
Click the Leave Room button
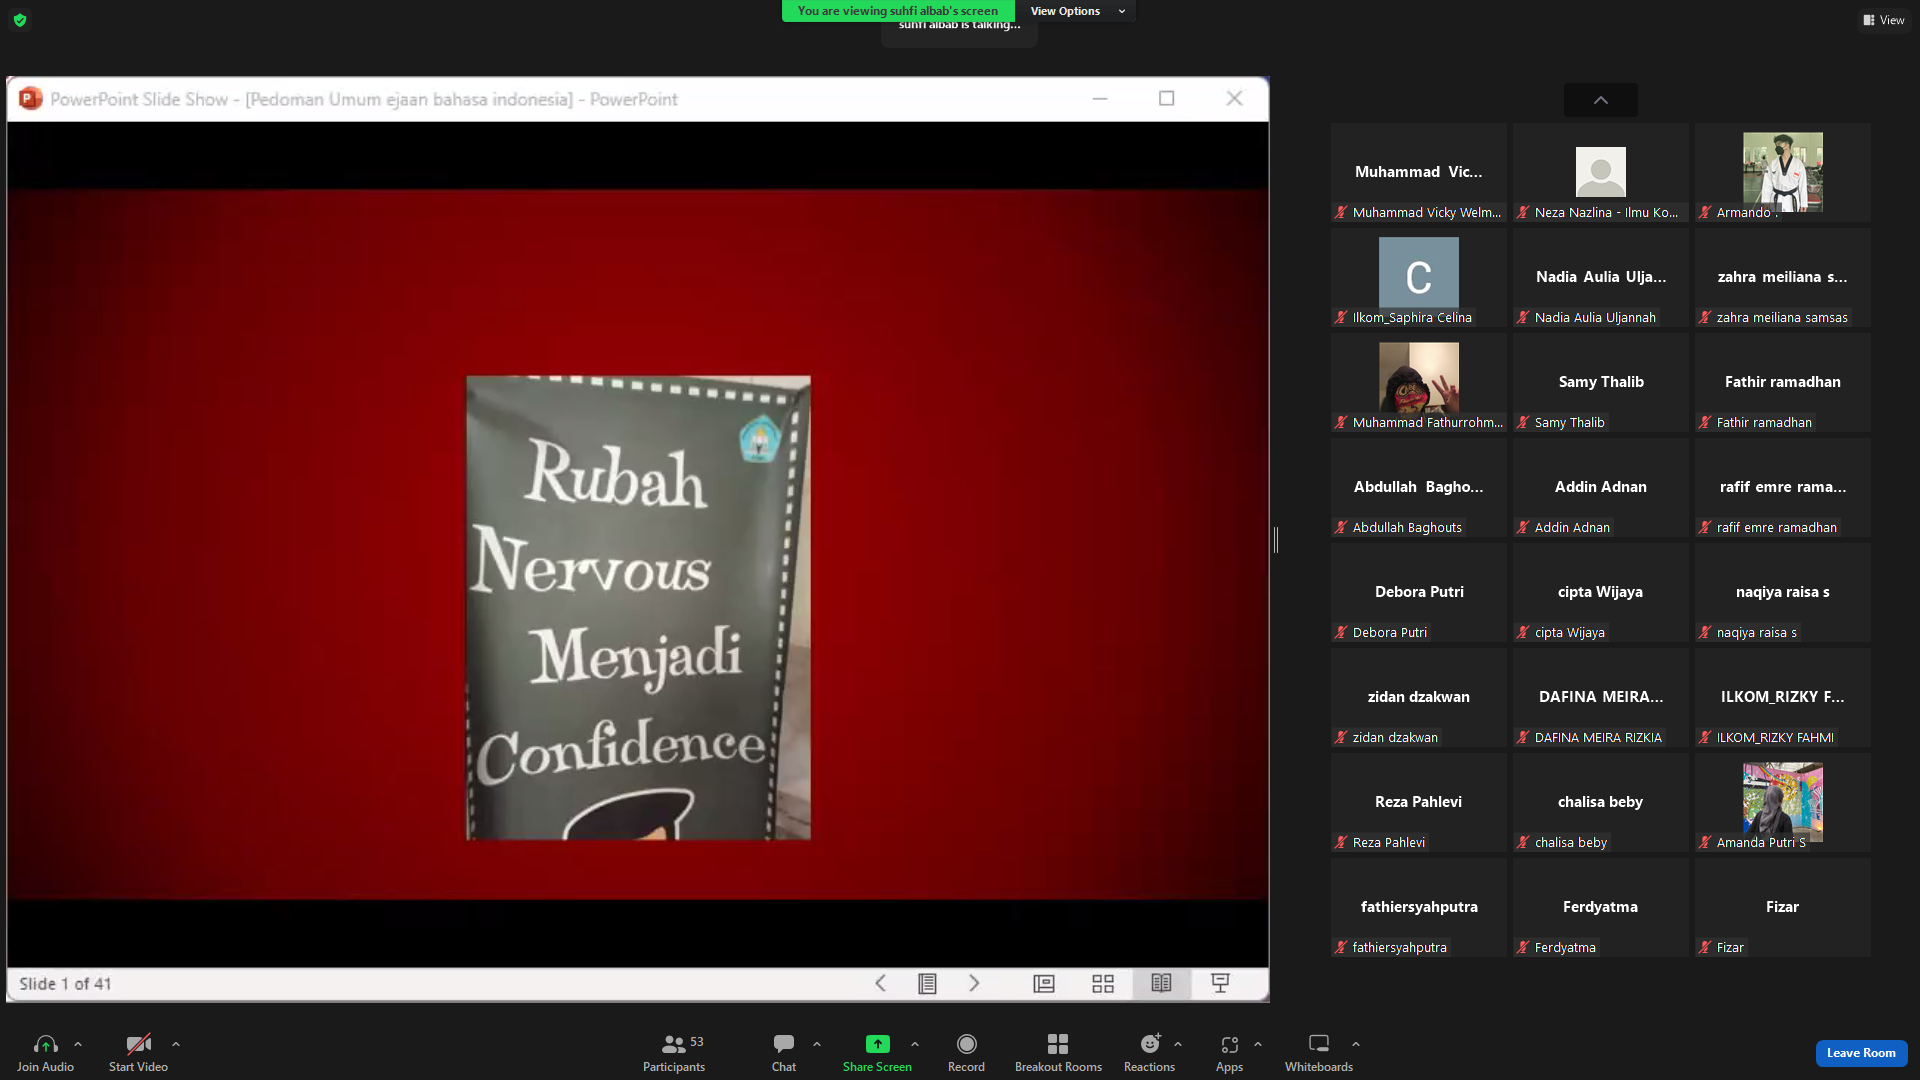[1861, 1053]
